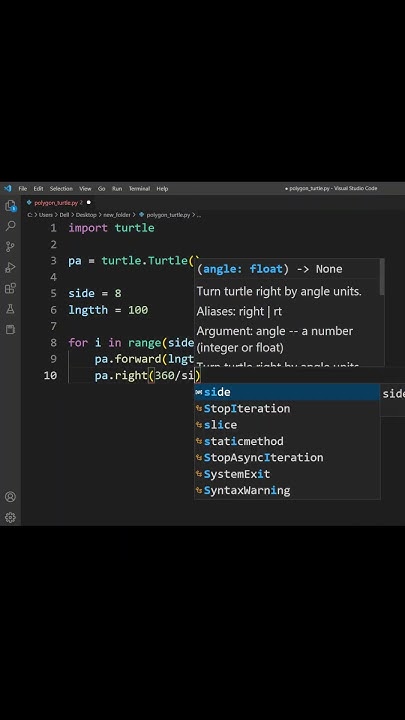Viewport: 405px width, 720px height.
Task: Open the Explorer view in activity bar
Action: point(10,206)
